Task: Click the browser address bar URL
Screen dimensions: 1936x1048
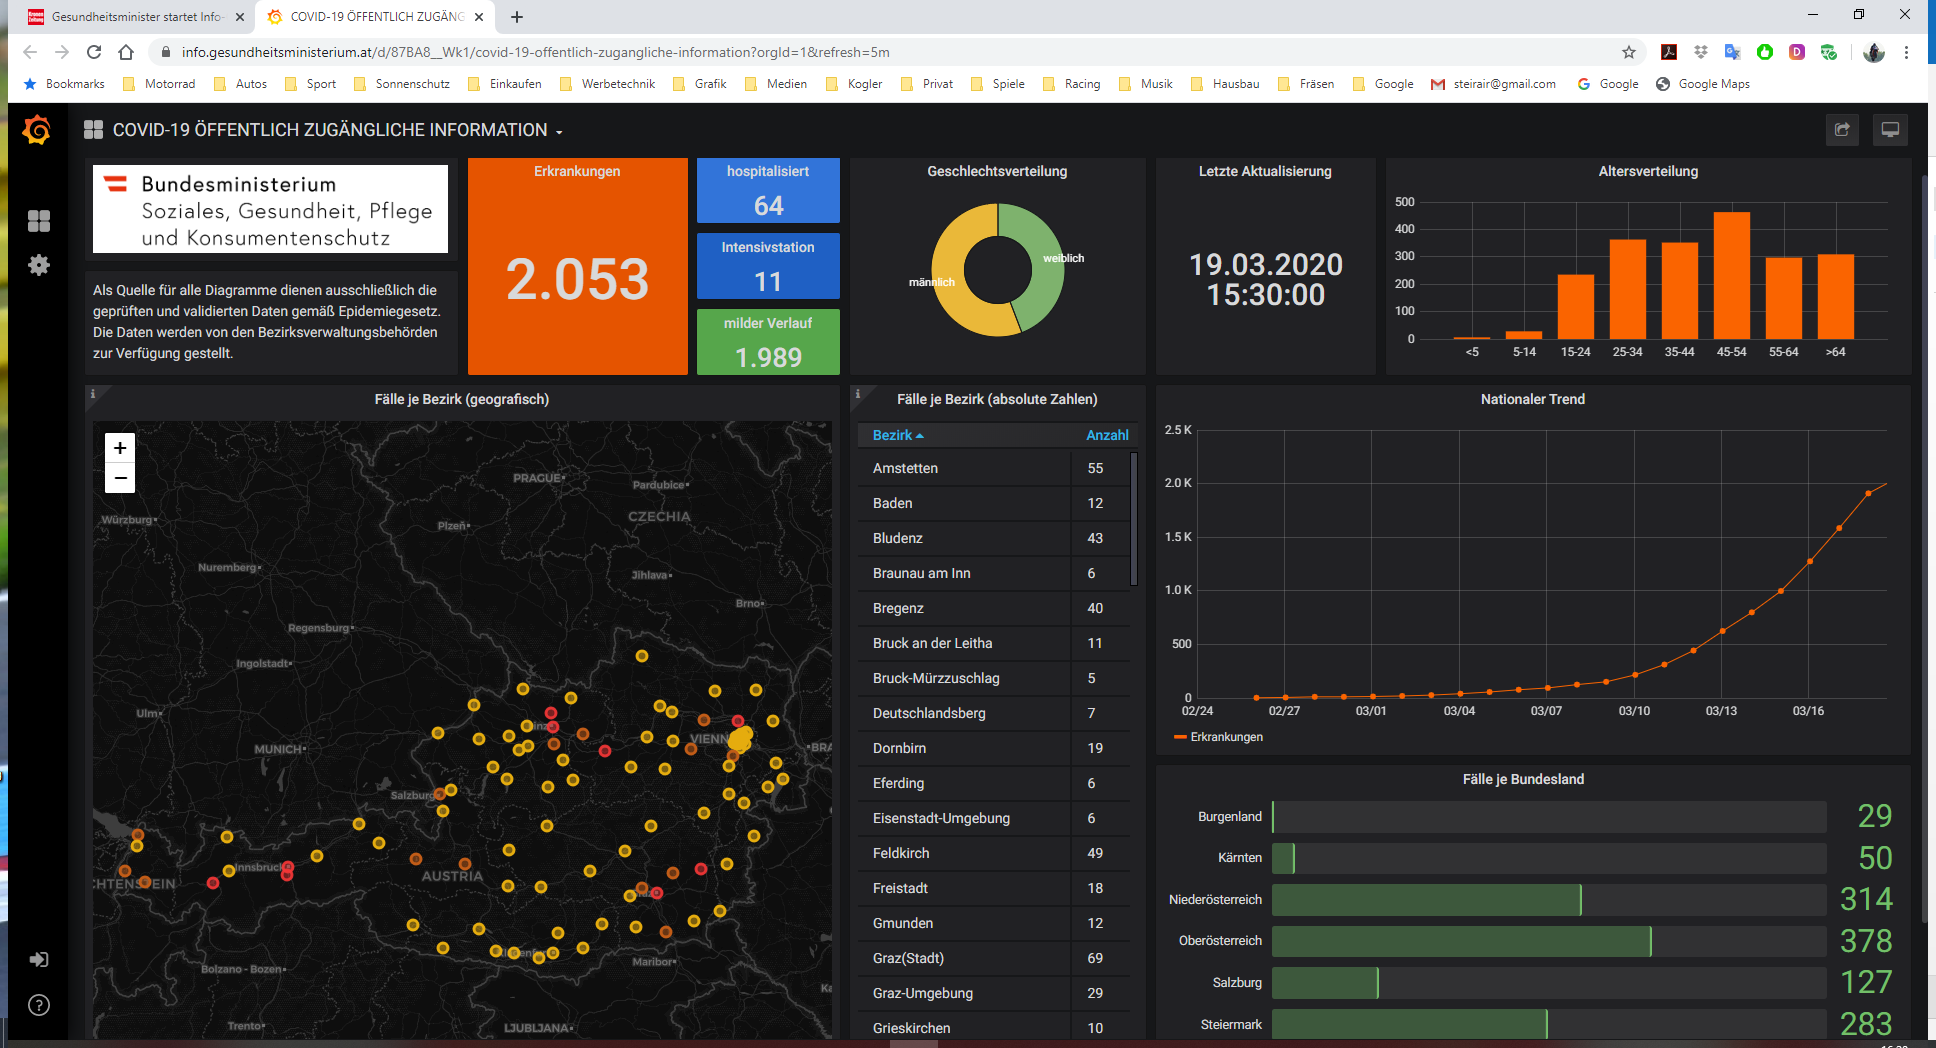Action: point(536,52)
